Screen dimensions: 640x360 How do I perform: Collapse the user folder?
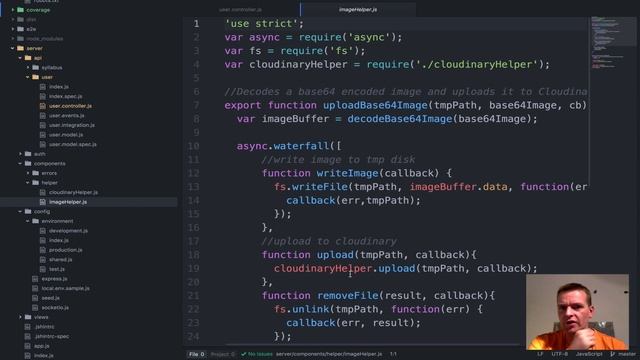(x=28, y=77)
